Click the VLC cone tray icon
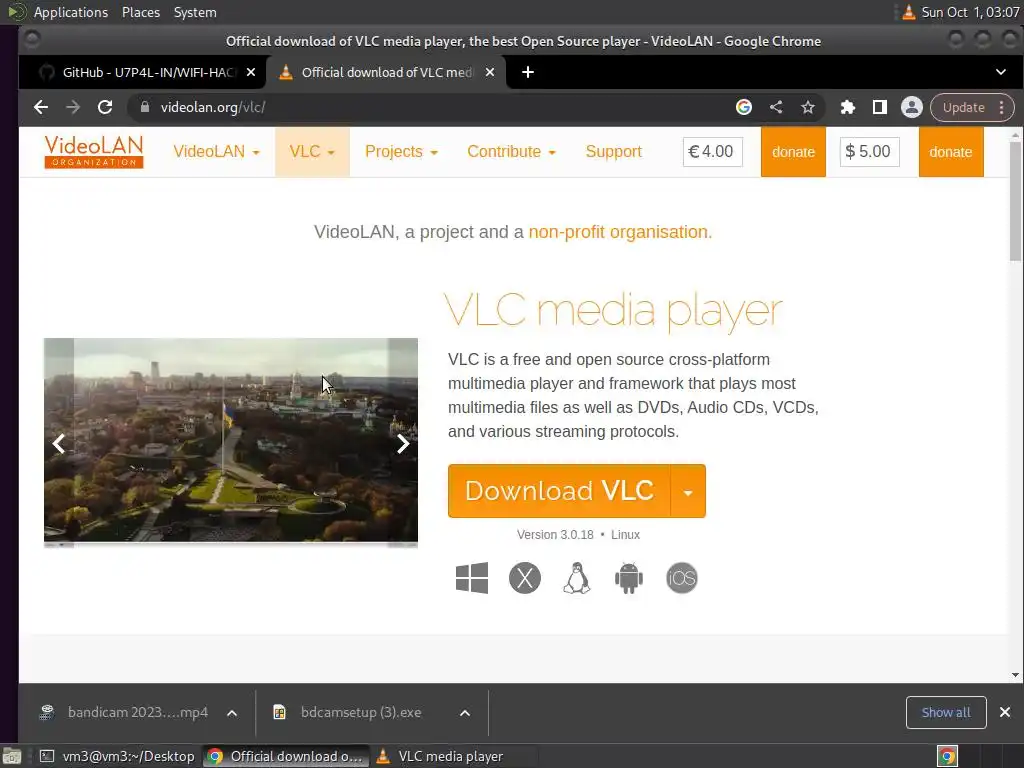 (x=908, y=12)
